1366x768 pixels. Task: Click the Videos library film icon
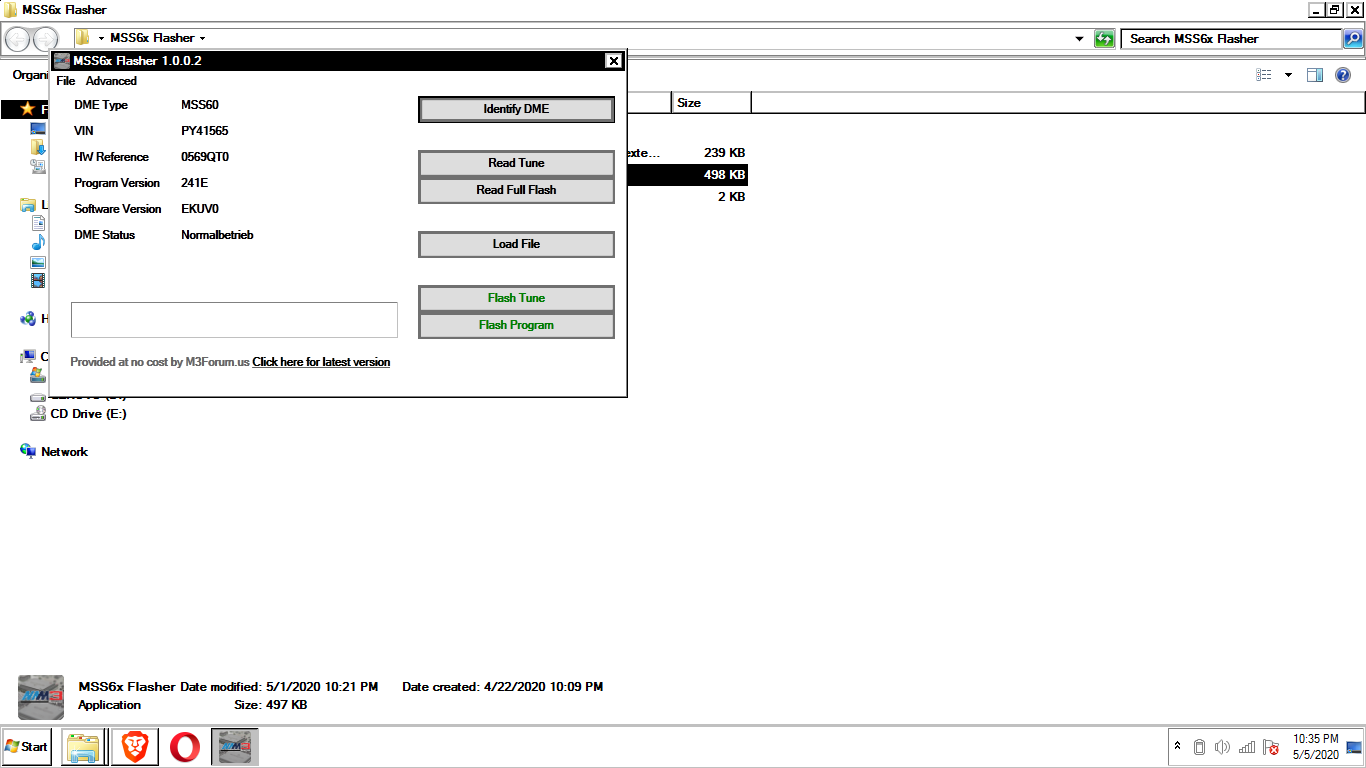pos(38,281)
